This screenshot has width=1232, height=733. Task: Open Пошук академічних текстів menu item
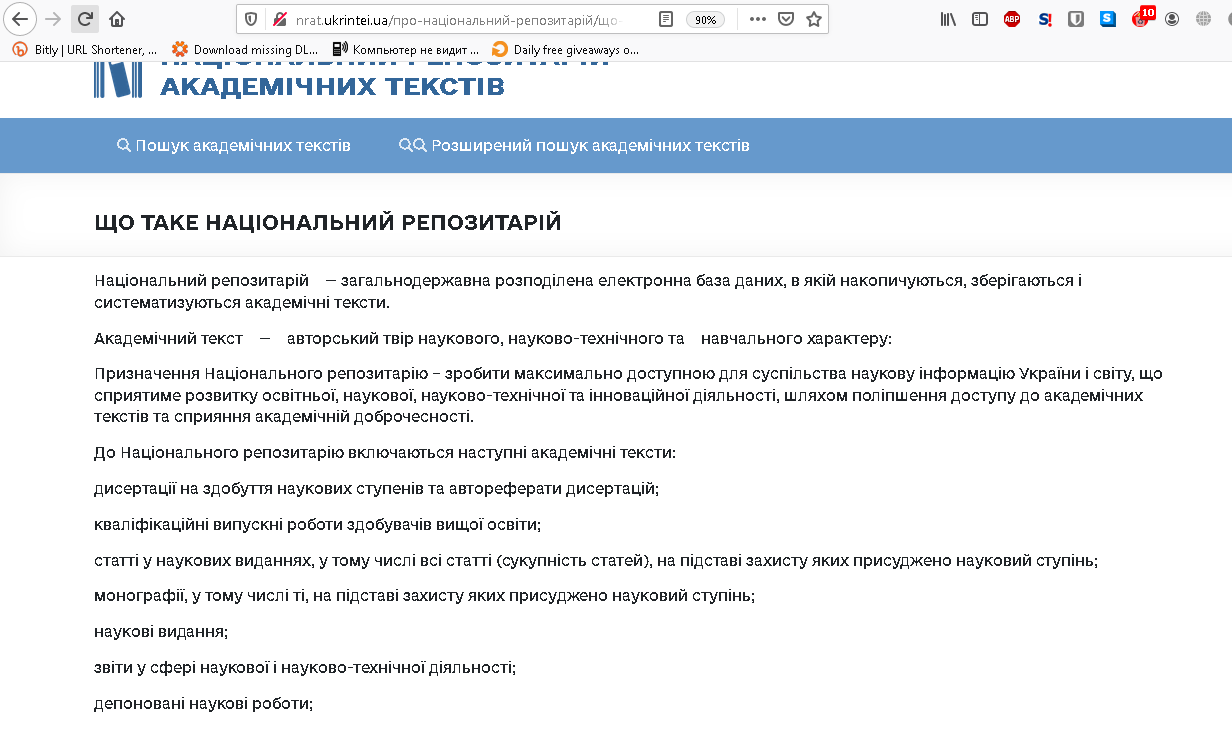234,146
